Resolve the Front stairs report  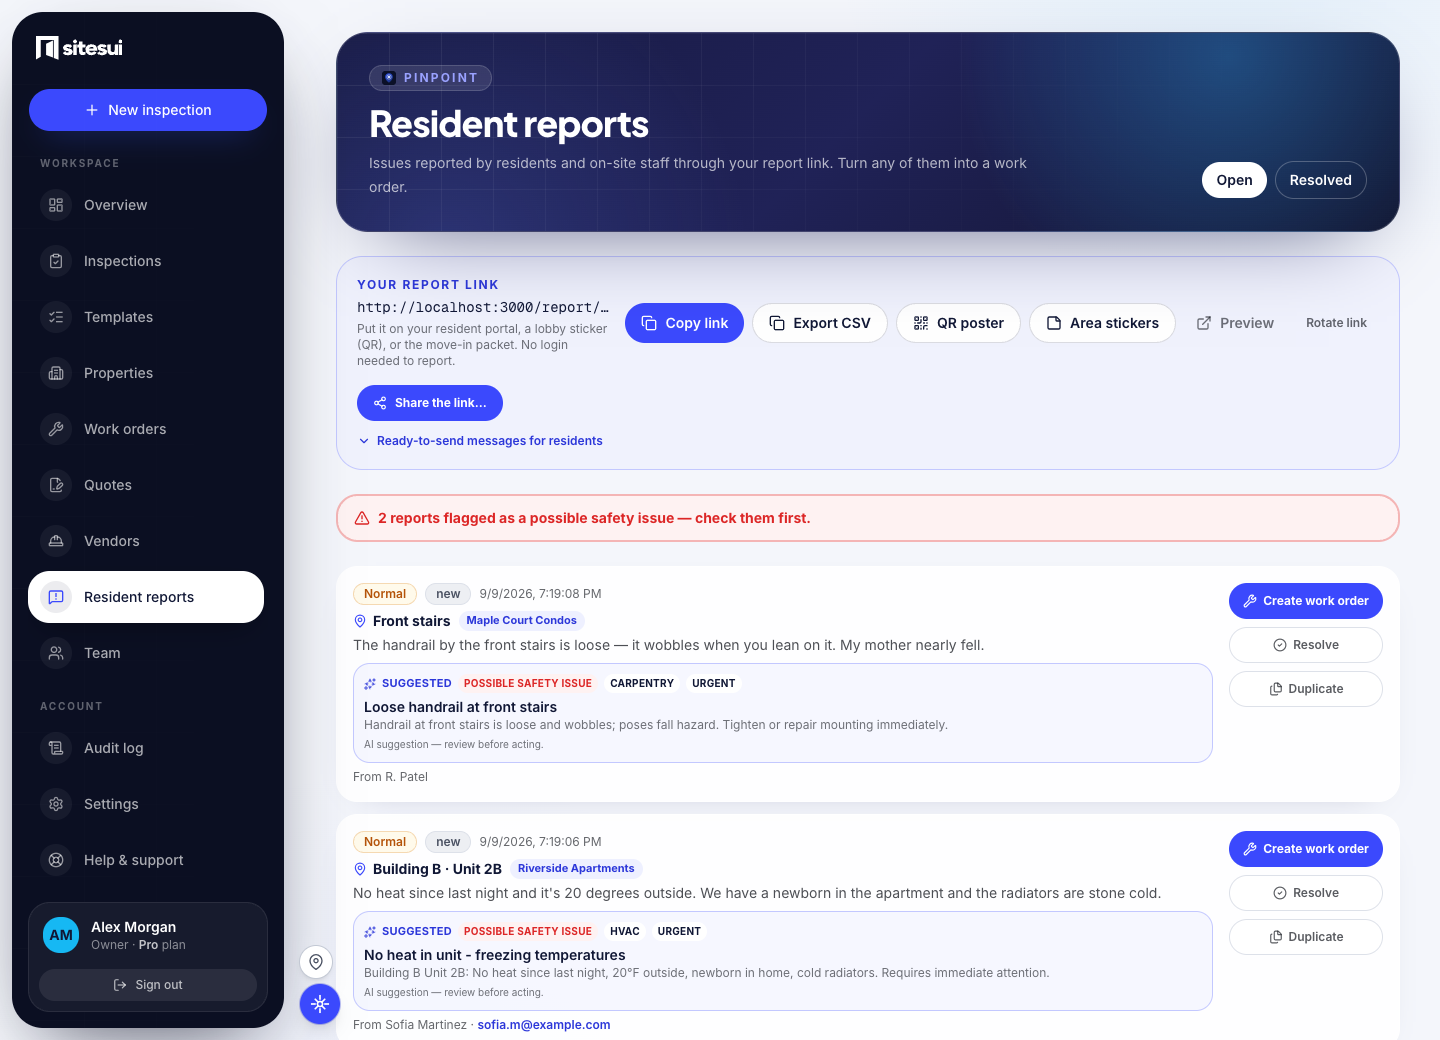[1305, 645]
